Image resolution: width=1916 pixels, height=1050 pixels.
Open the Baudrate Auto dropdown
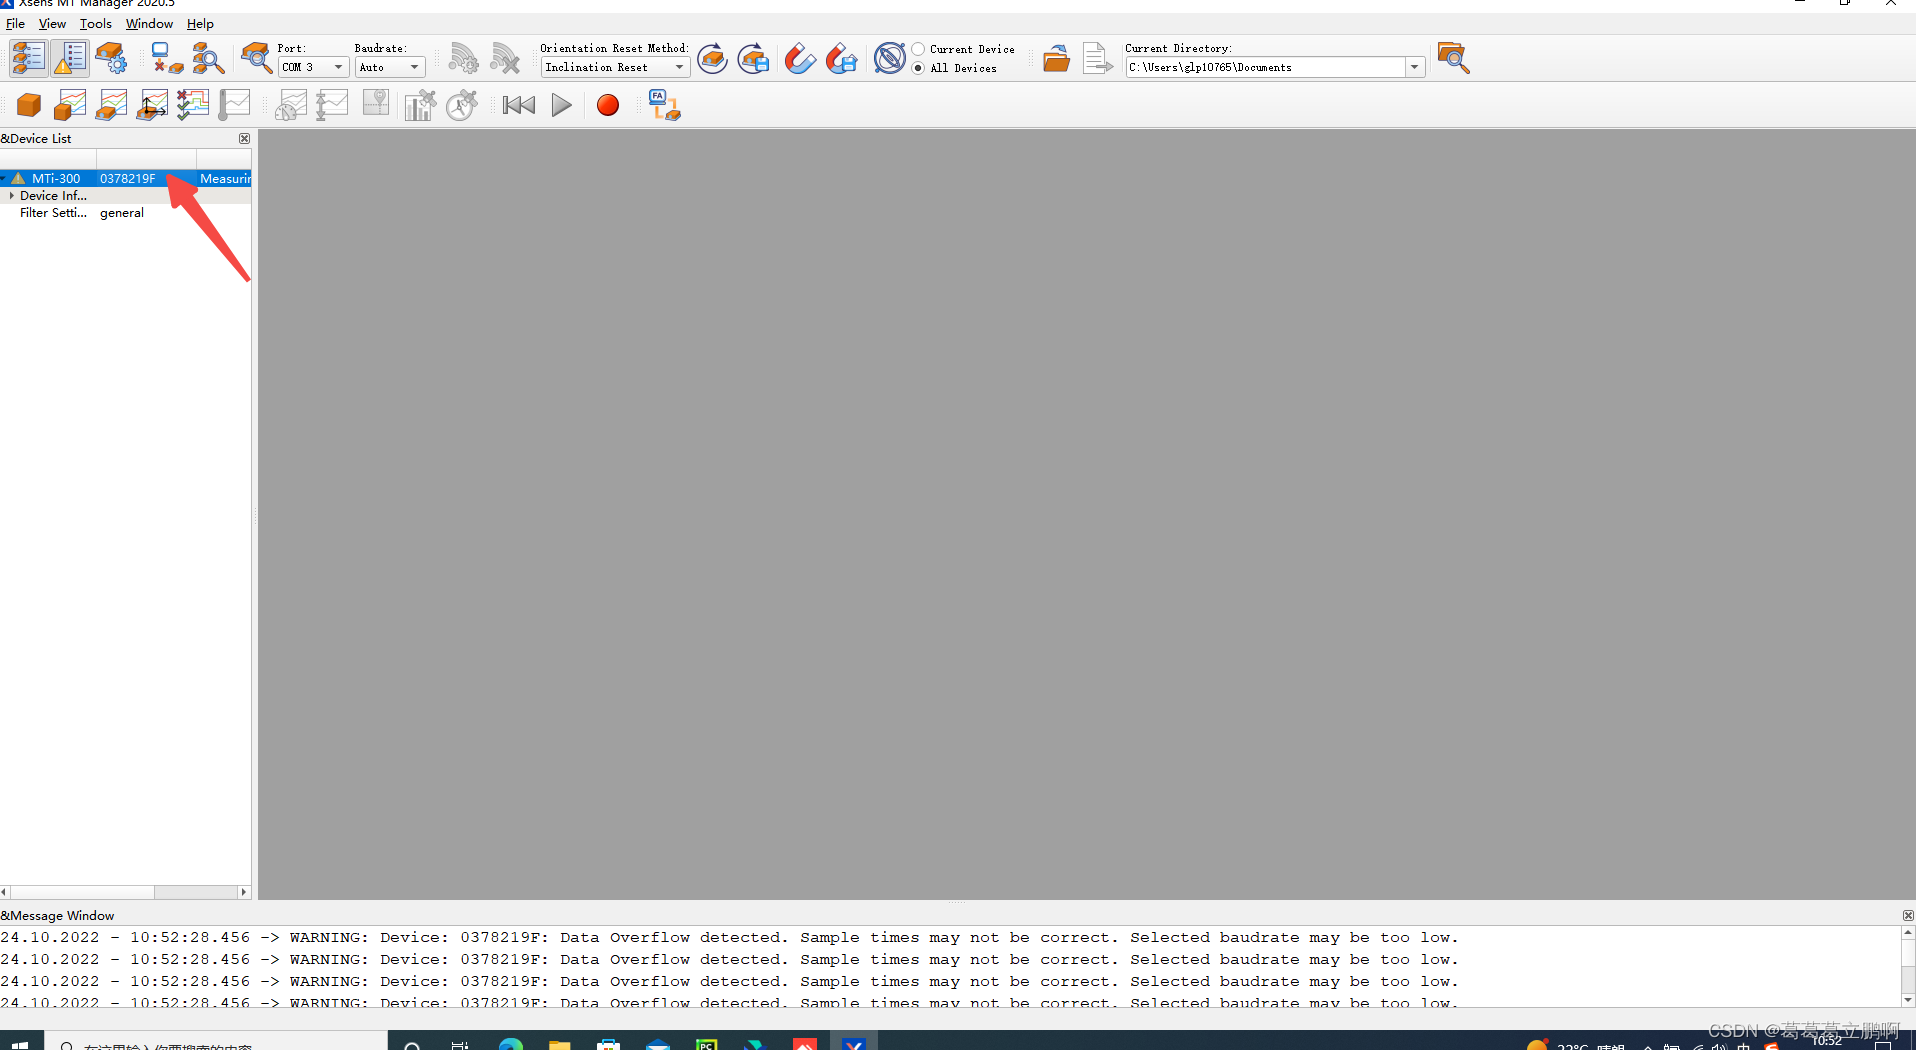(x=390, y=67)
